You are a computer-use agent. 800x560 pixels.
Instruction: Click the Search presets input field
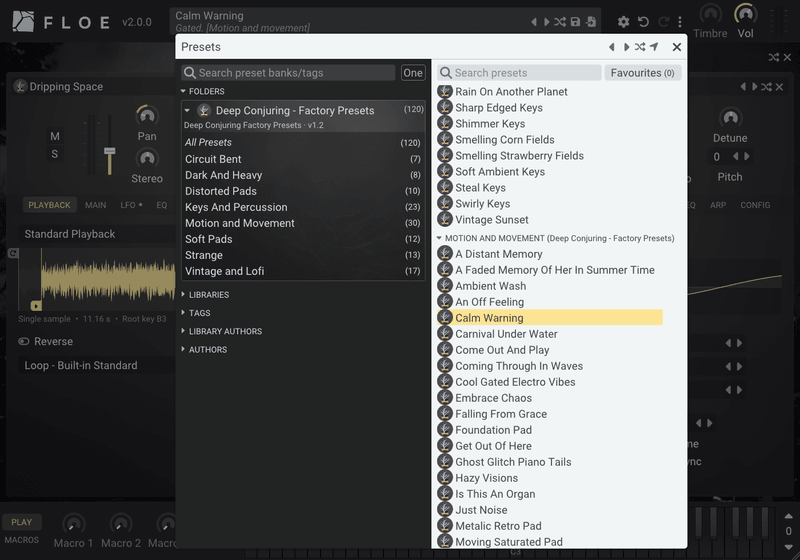click(519, 73)
